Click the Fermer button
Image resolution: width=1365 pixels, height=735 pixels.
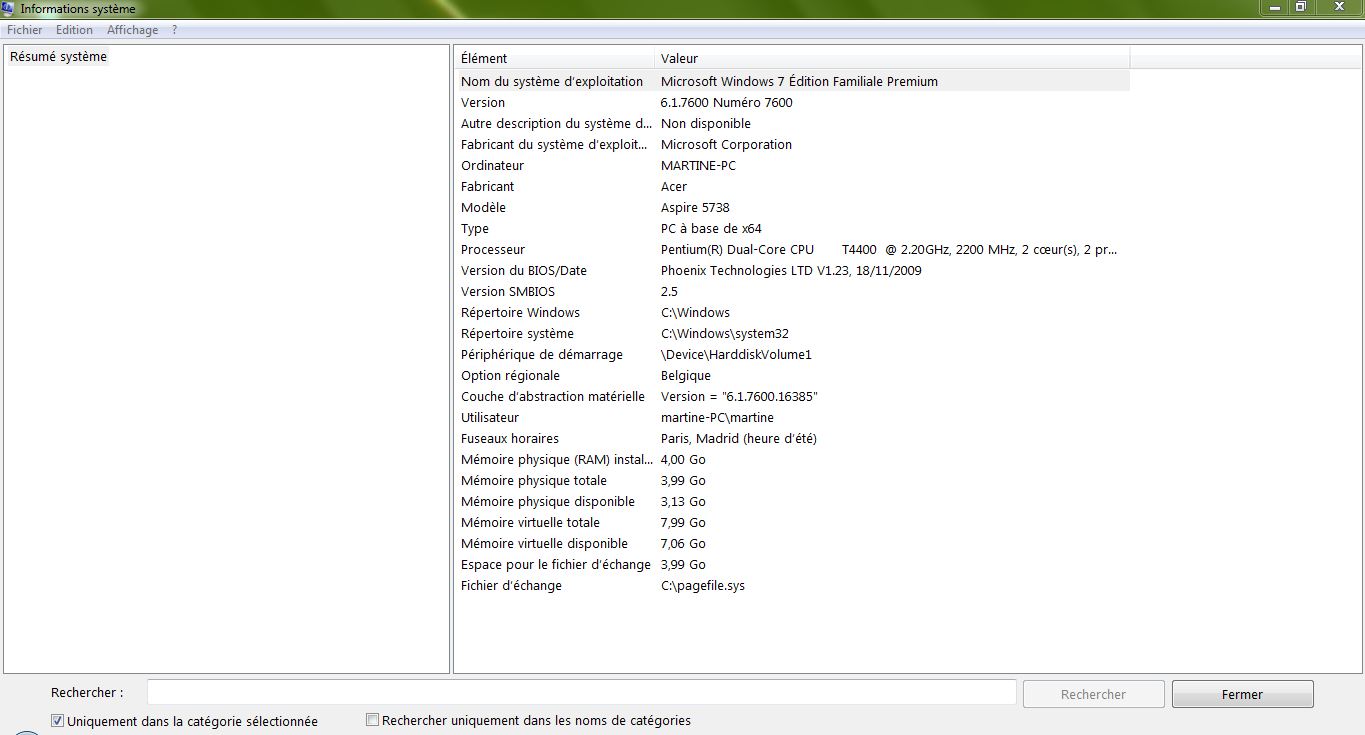[x=1242, y=694]
